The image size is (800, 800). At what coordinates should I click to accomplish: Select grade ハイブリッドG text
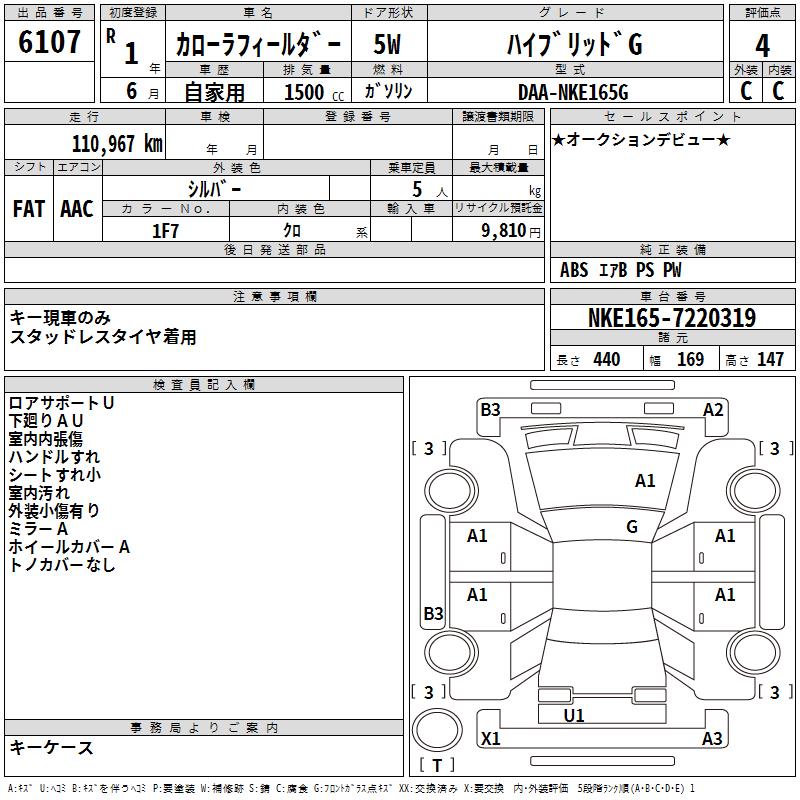click(575, 44)
